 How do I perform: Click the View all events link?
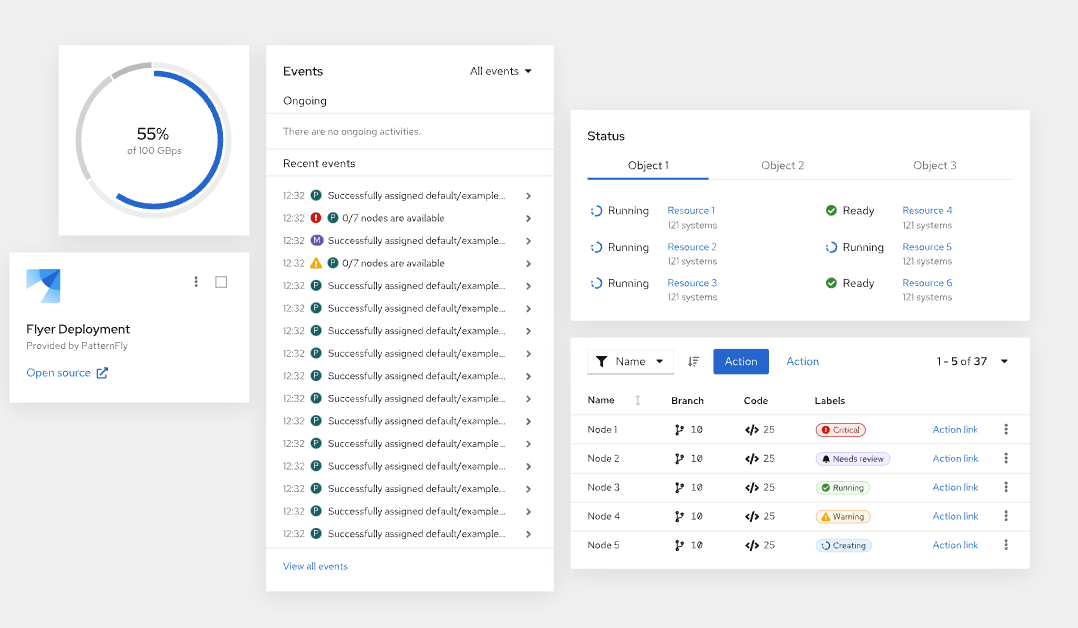coord(316,566)
